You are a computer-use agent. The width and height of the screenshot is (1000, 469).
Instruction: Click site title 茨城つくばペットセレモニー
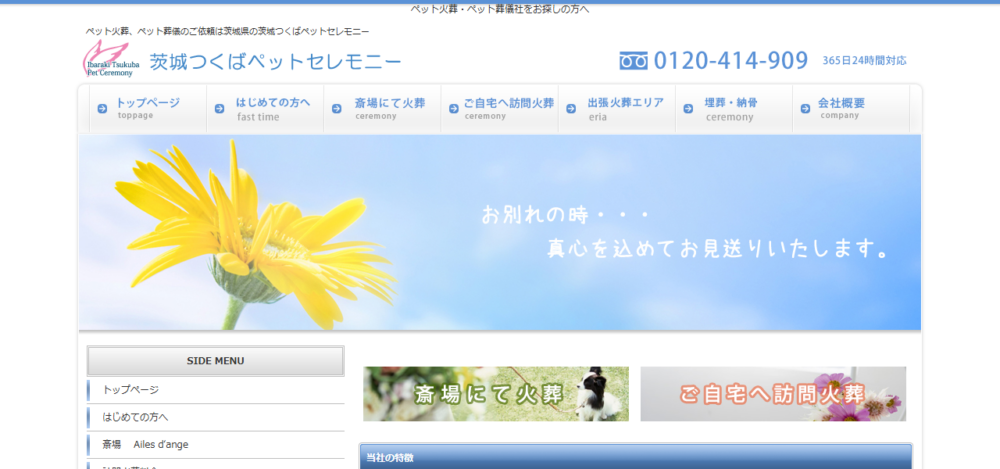(x=276, y=62)
